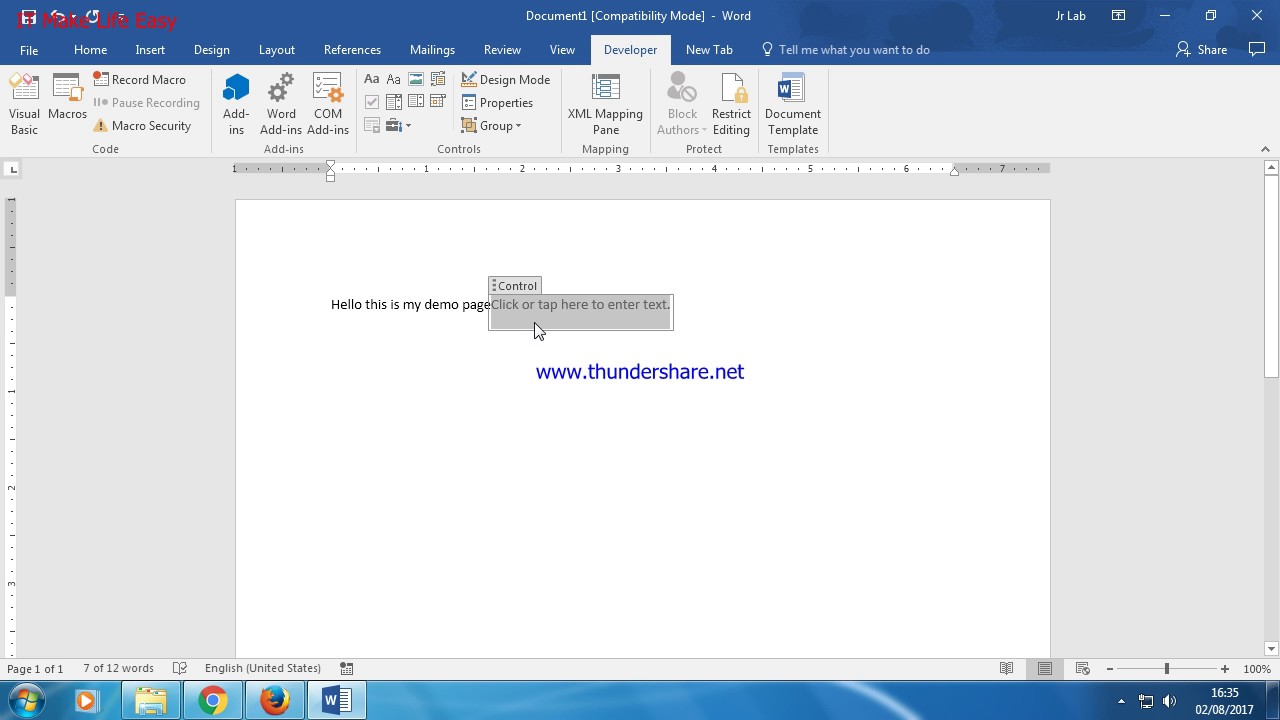Go to the Mailings tab
Screen dimensions: 1280x720
432,50
